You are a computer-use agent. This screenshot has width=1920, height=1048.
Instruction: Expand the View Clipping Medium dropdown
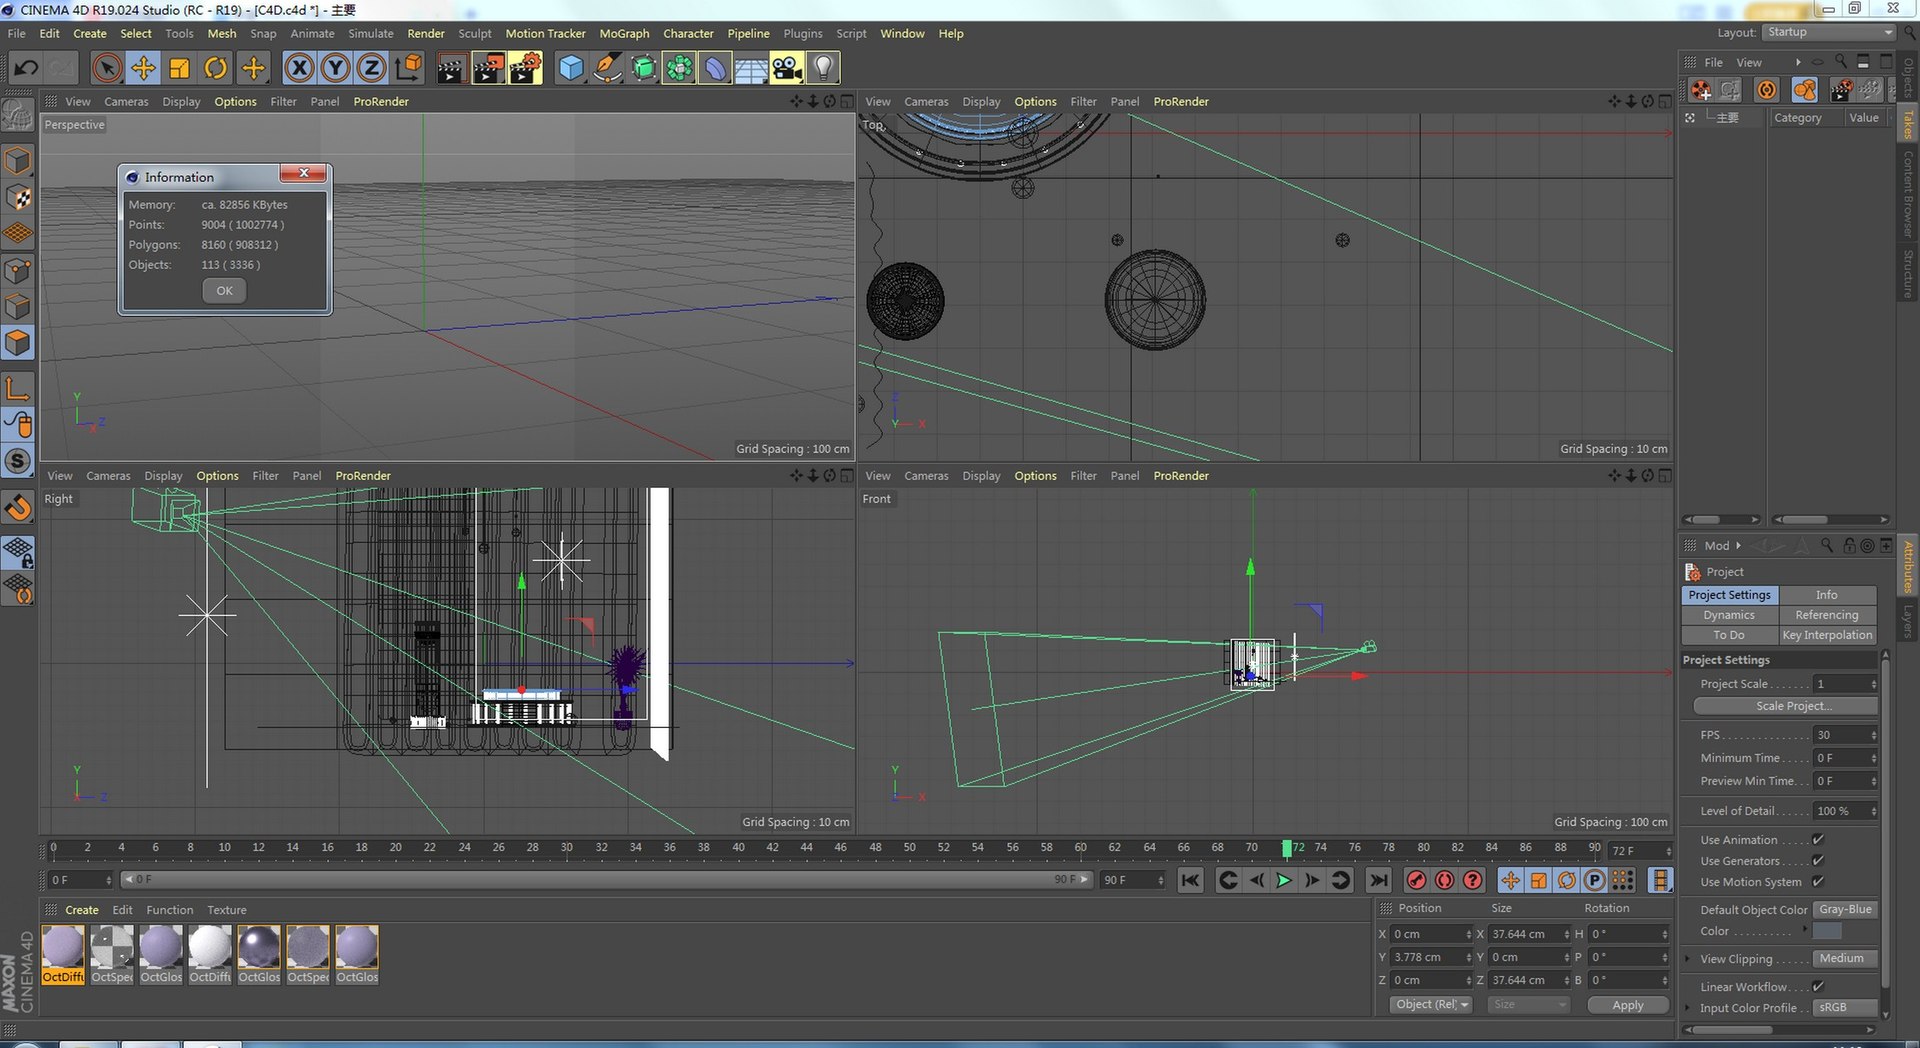point(1845,959)
